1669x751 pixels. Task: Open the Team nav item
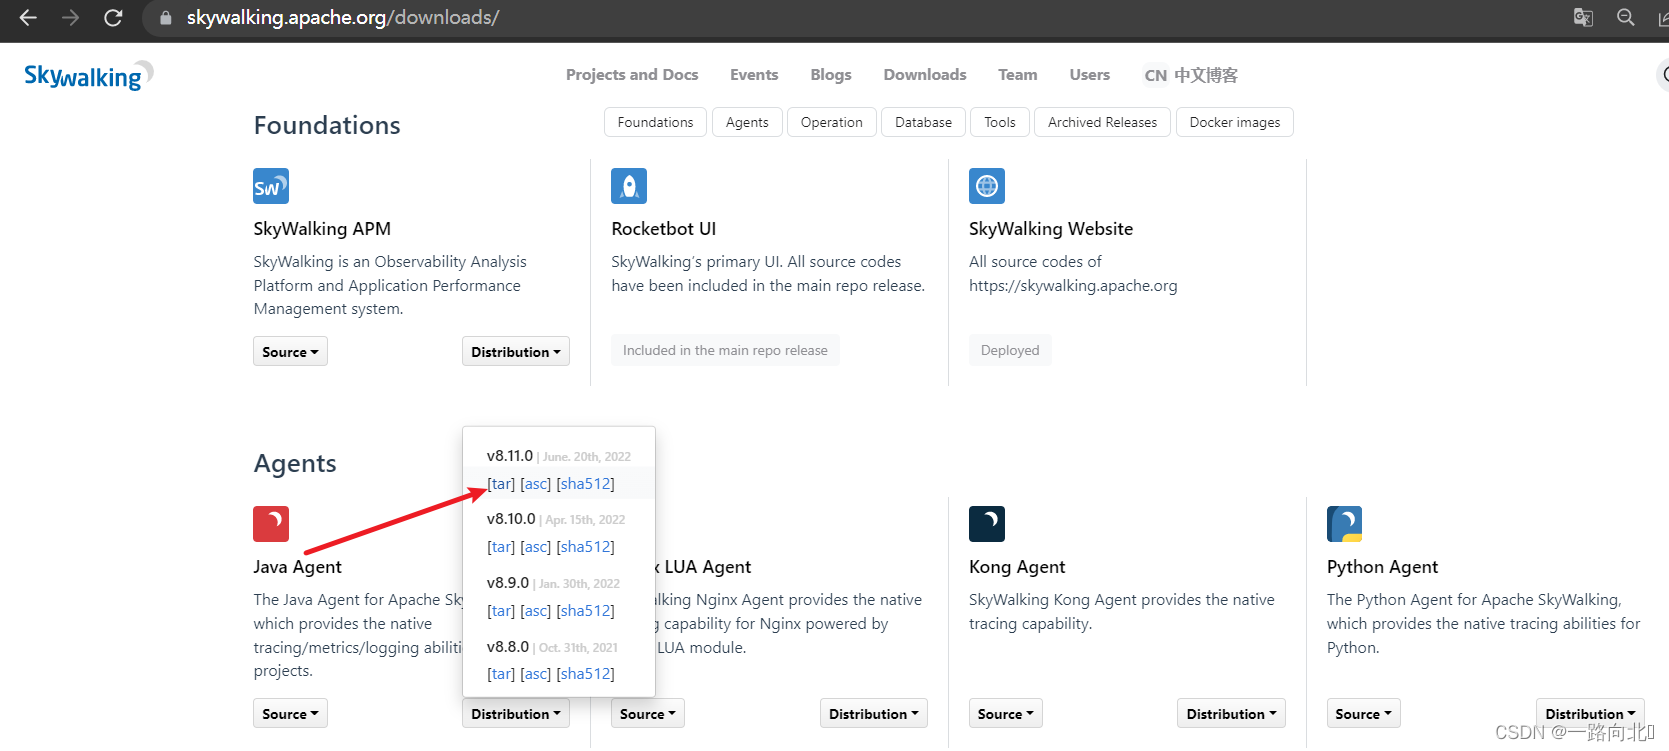point(1018,75)
